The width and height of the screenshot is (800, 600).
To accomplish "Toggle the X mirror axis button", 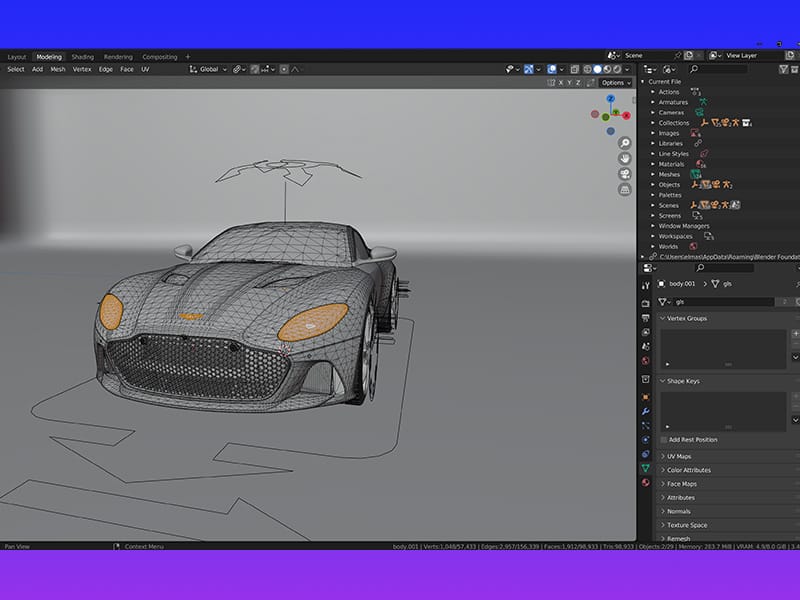I will tap(560, 83).
